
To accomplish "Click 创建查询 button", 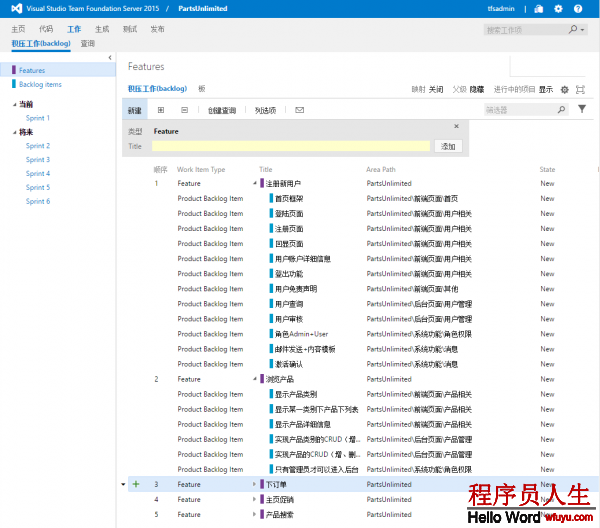I will tap(222, 111).
